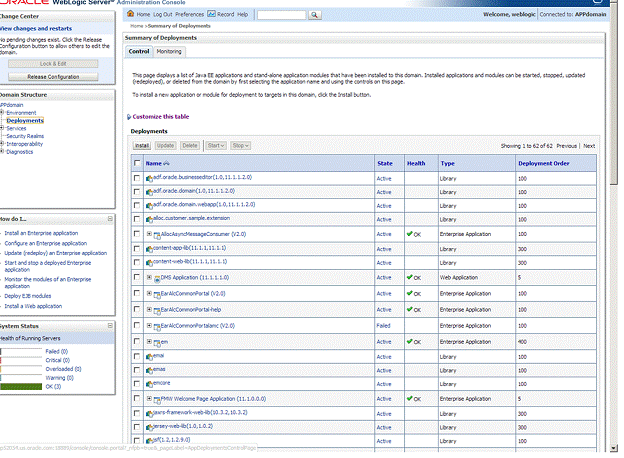Image resolution: width=624 pixels, height=458 pixels.
Task: Click Log Out in top menu
Action: tap(163, 14)
